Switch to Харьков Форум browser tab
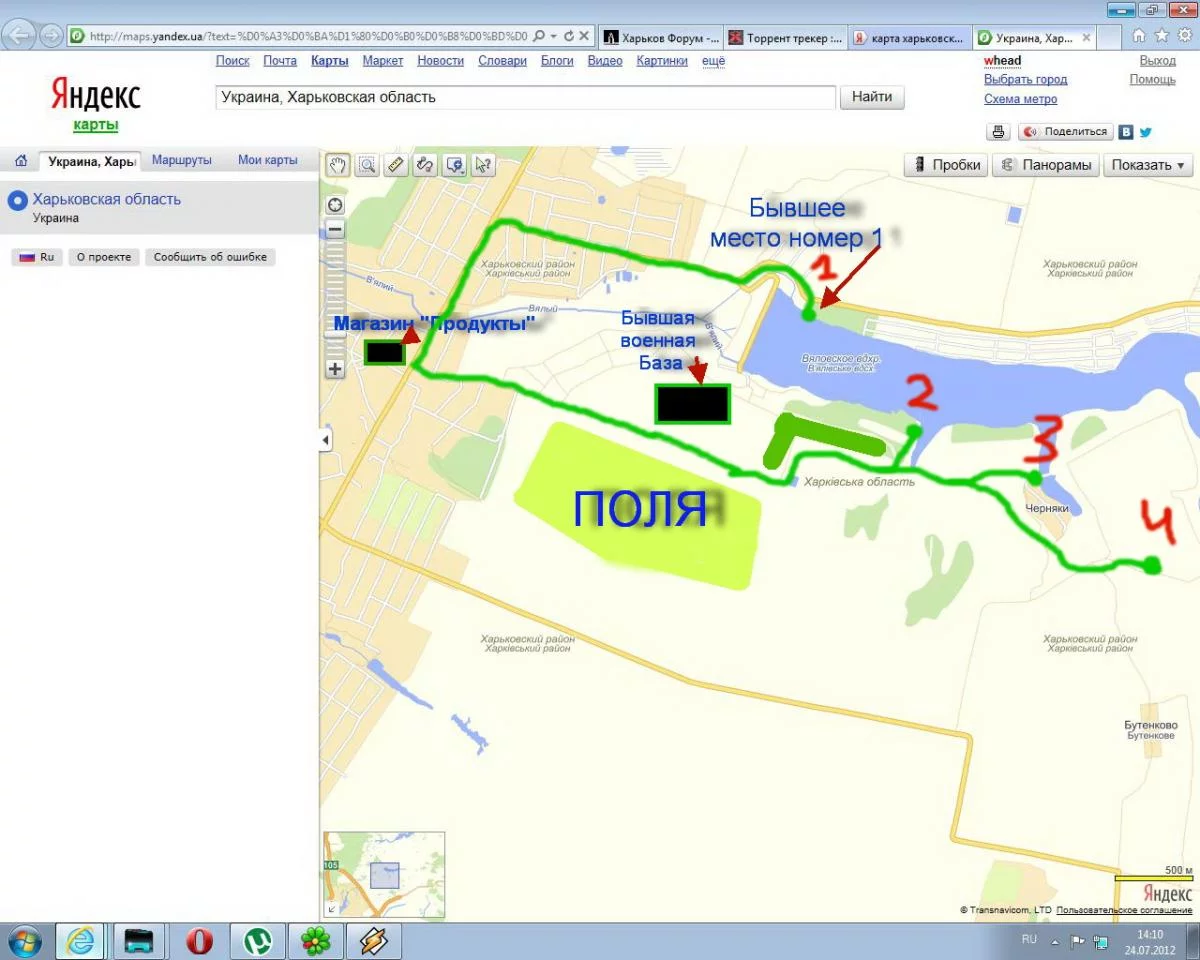1200x960 pixels. coord(660,38)
